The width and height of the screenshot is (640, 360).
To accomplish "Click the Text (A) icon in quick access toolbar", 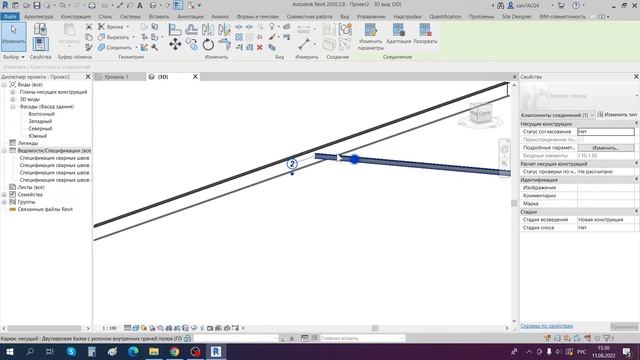I will pos(140,5).
